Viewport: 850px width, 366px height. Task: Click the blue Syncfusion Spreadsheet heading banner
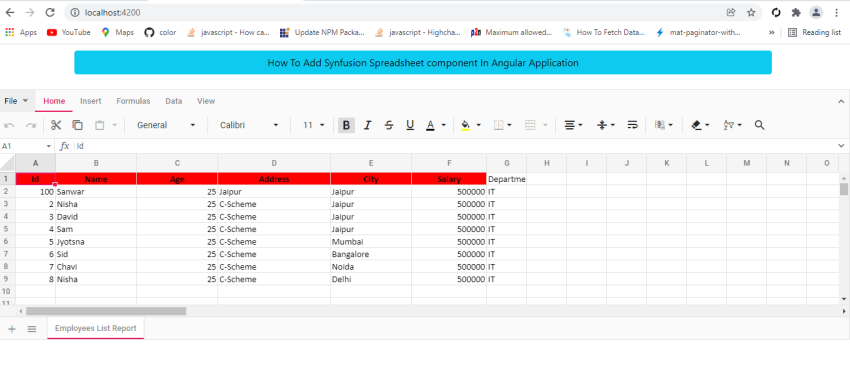(x=423, y=62)
